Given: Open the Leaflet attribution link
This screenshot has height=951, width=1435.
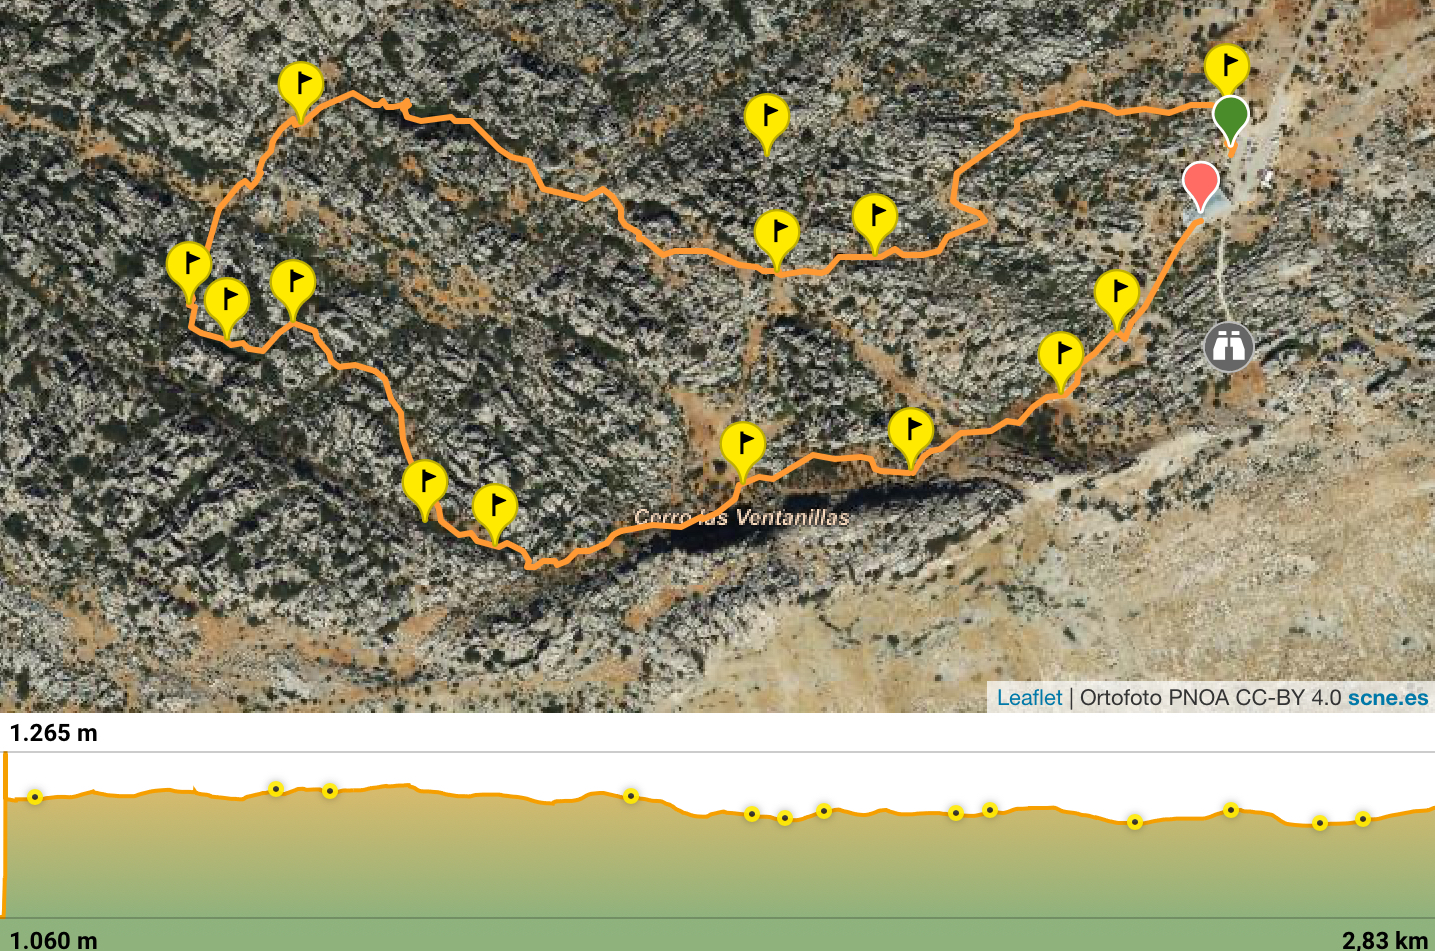Looking at the screenshot, I should [1029, 697].
